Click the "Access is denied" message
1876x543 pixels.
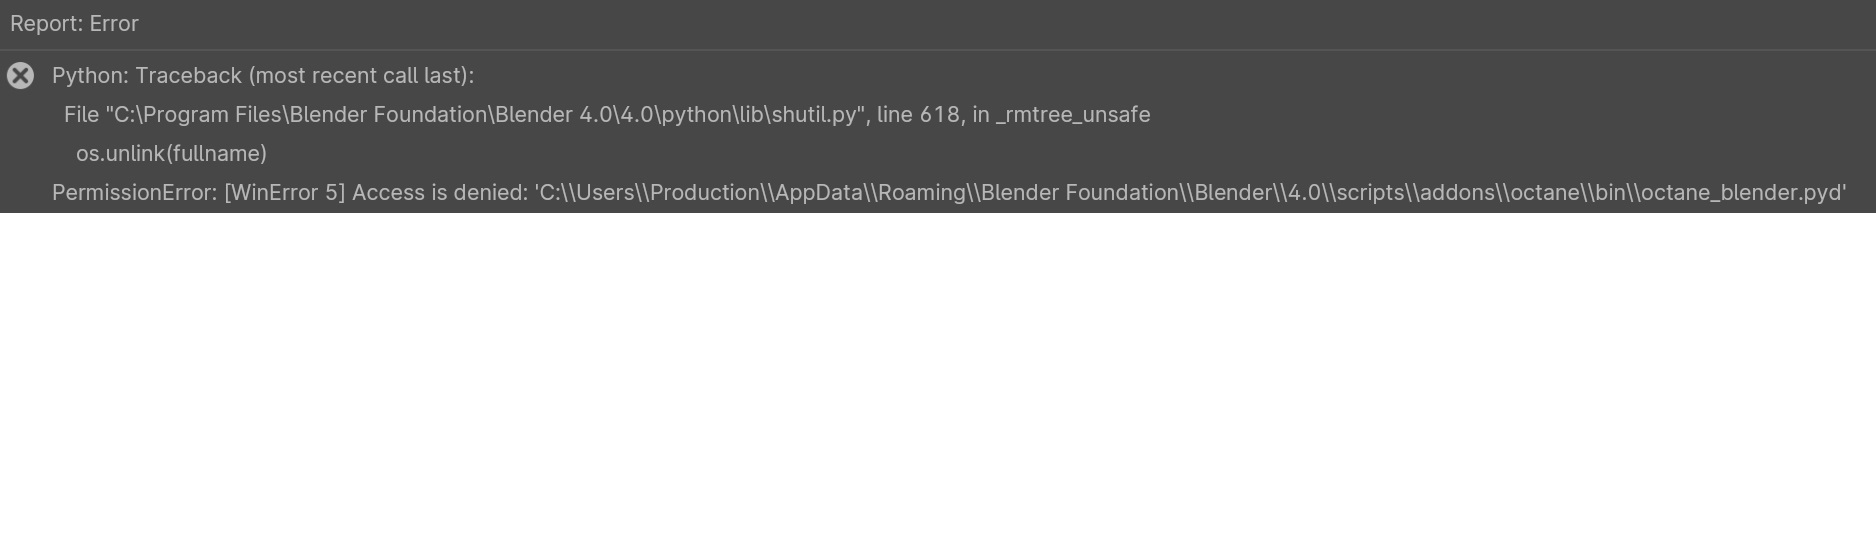[438, 193]
